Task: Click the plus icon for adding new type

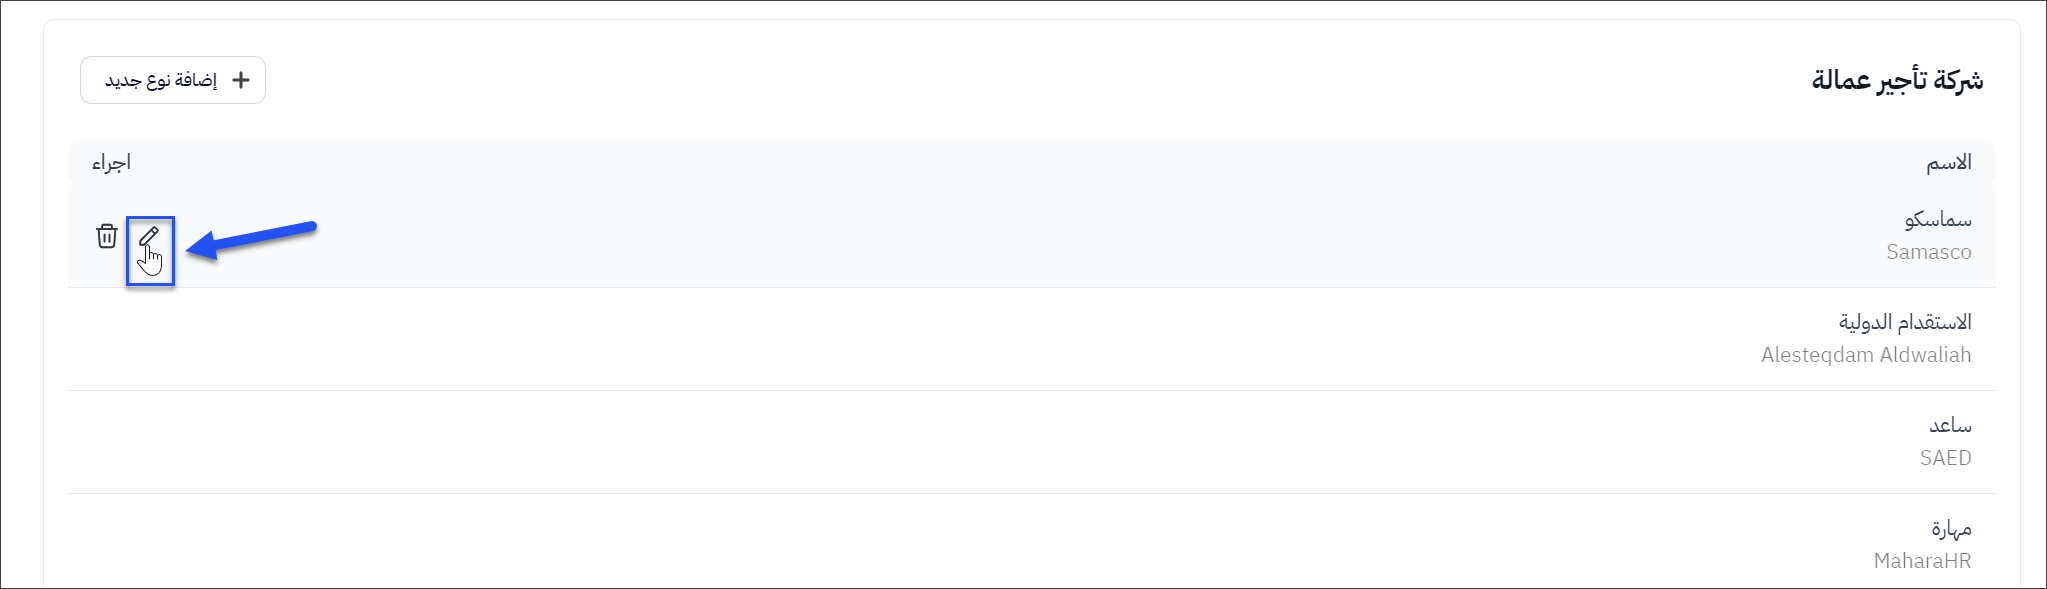Action: pos(241,80)
